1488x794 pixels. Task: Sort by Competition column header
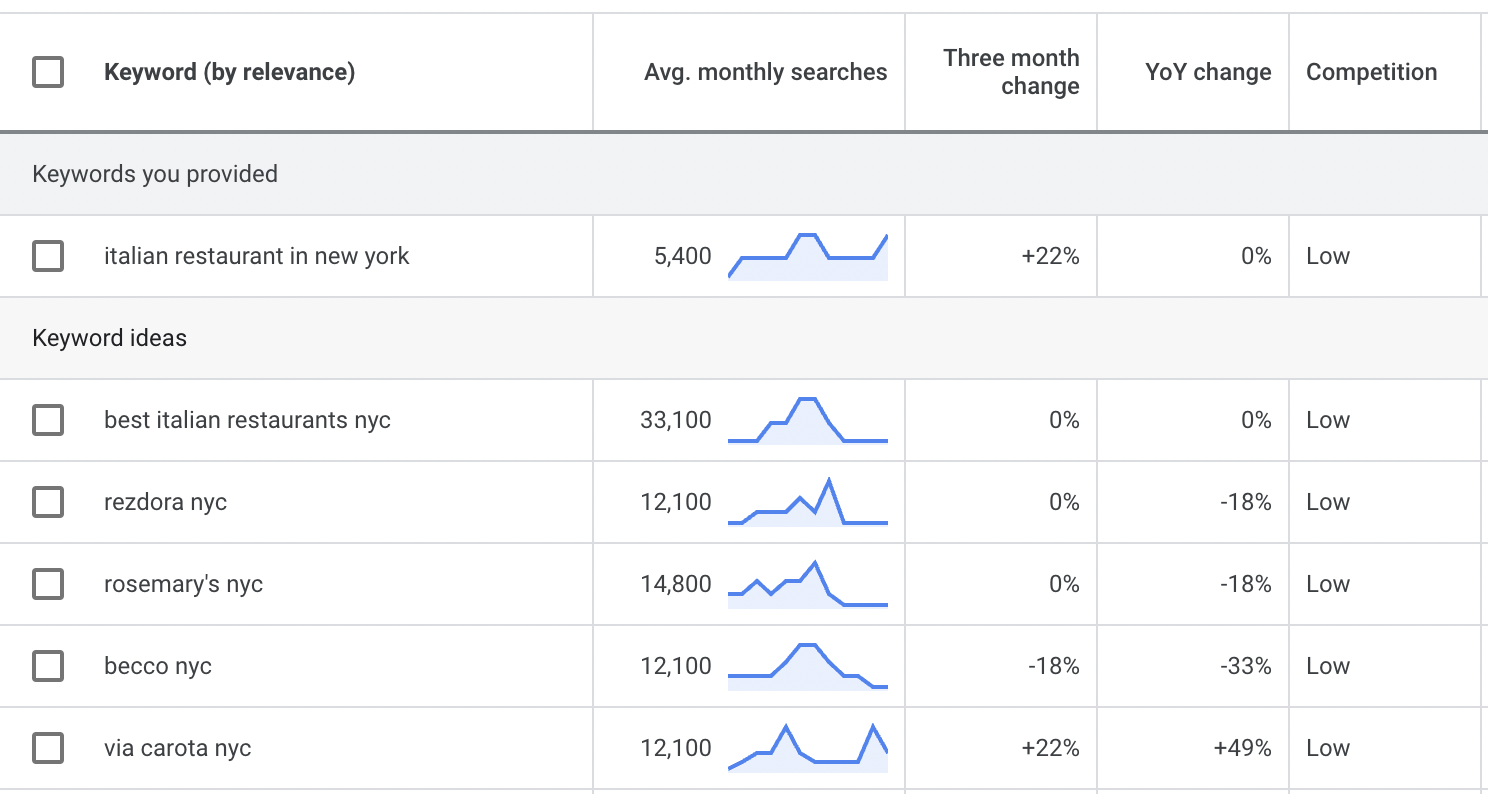(1371, 72)
